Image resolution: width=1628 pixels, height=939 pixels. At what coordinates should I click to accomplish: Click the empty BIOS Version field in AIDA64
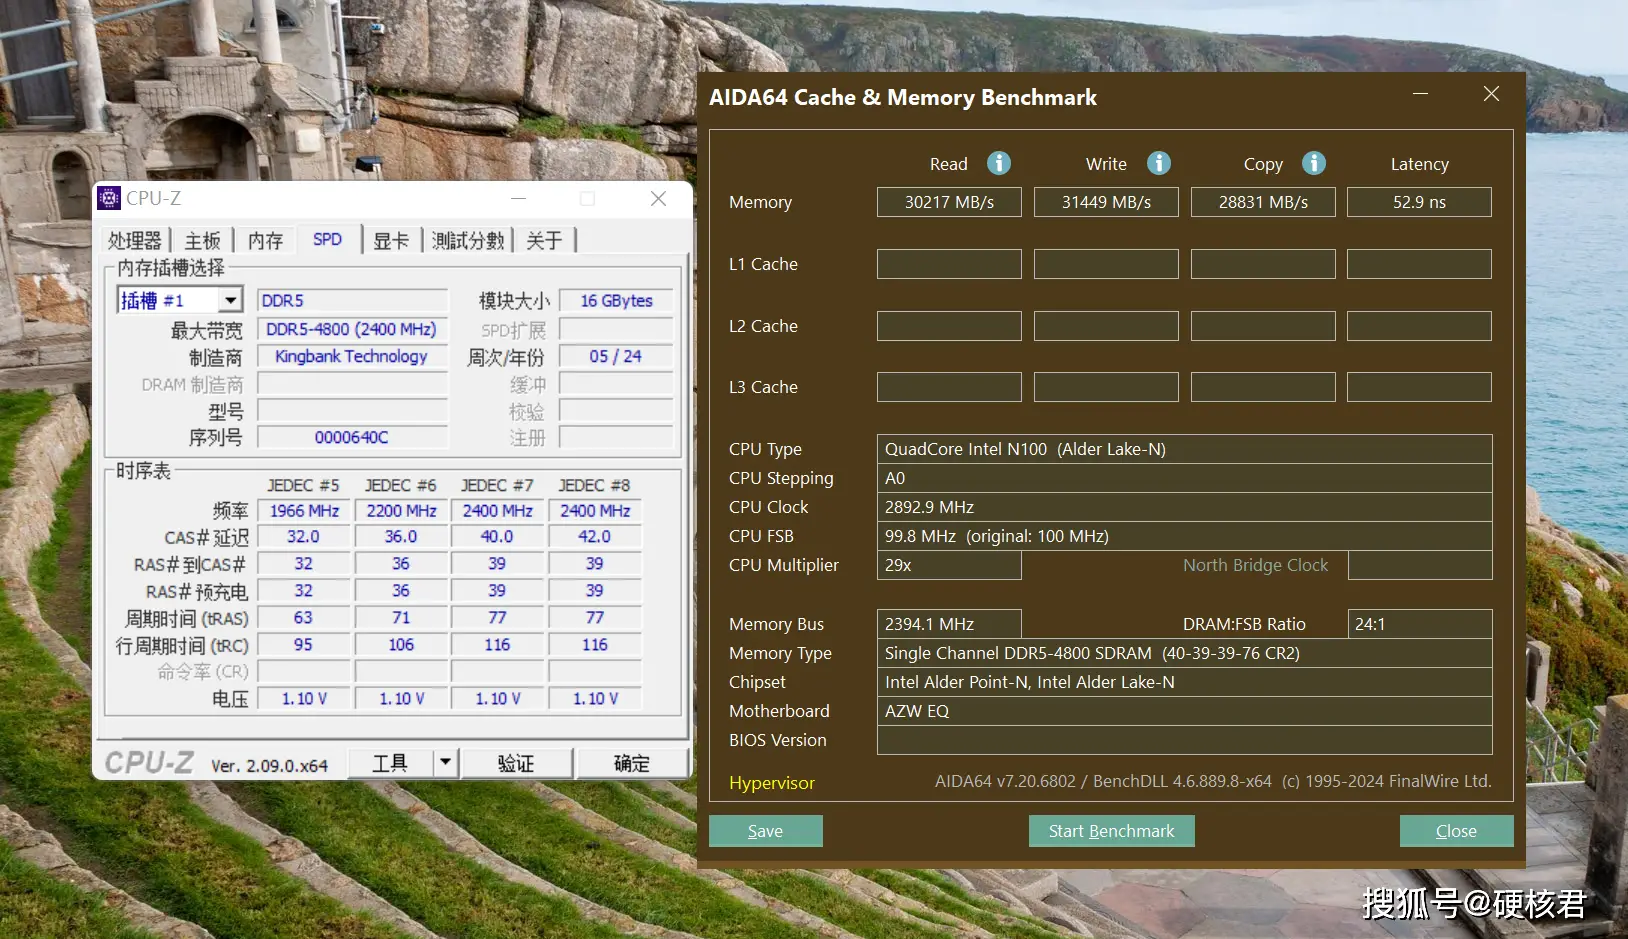click(x=1184, y=740)
